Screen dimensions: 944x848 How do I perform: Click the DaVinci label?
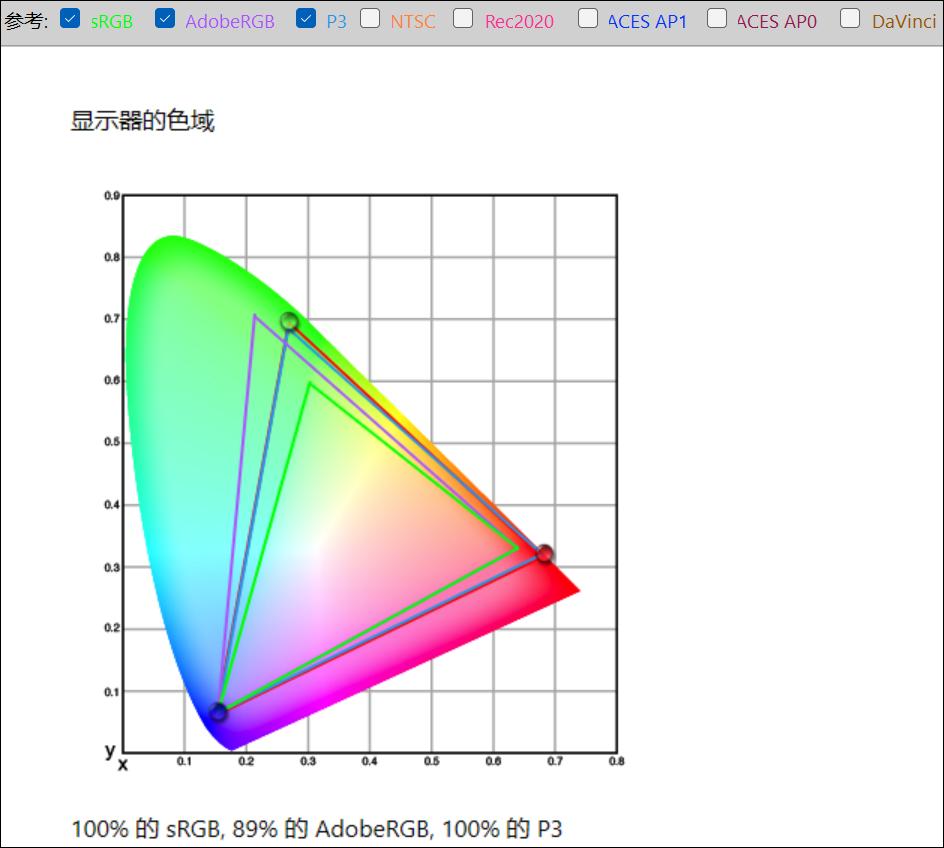[x=904, y=22]
